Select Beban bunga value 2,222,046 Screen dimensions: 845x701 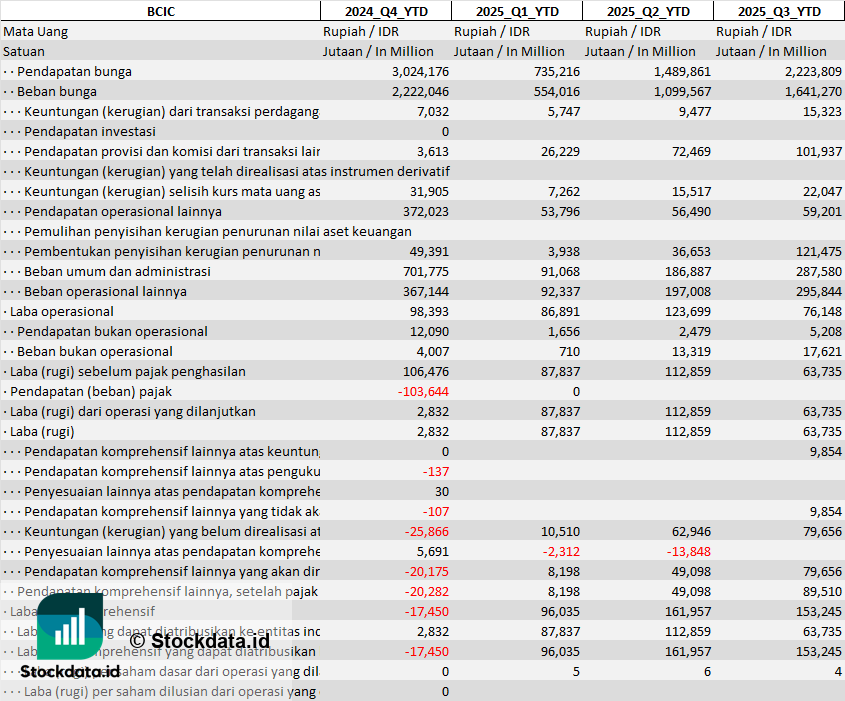point(420,92)
